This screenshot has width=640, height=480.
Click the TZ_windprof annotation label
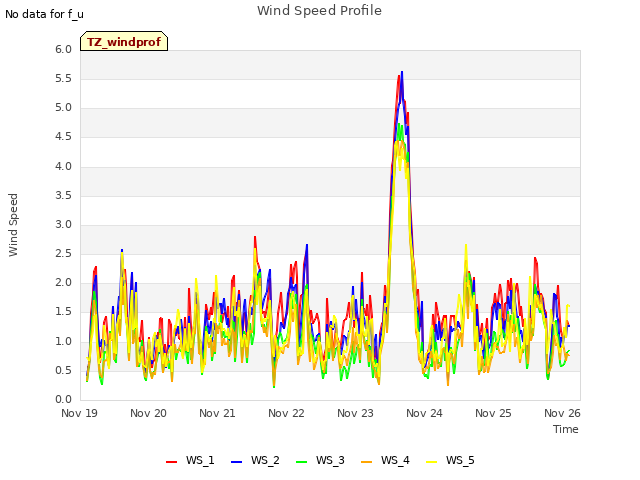click(124, 41)
